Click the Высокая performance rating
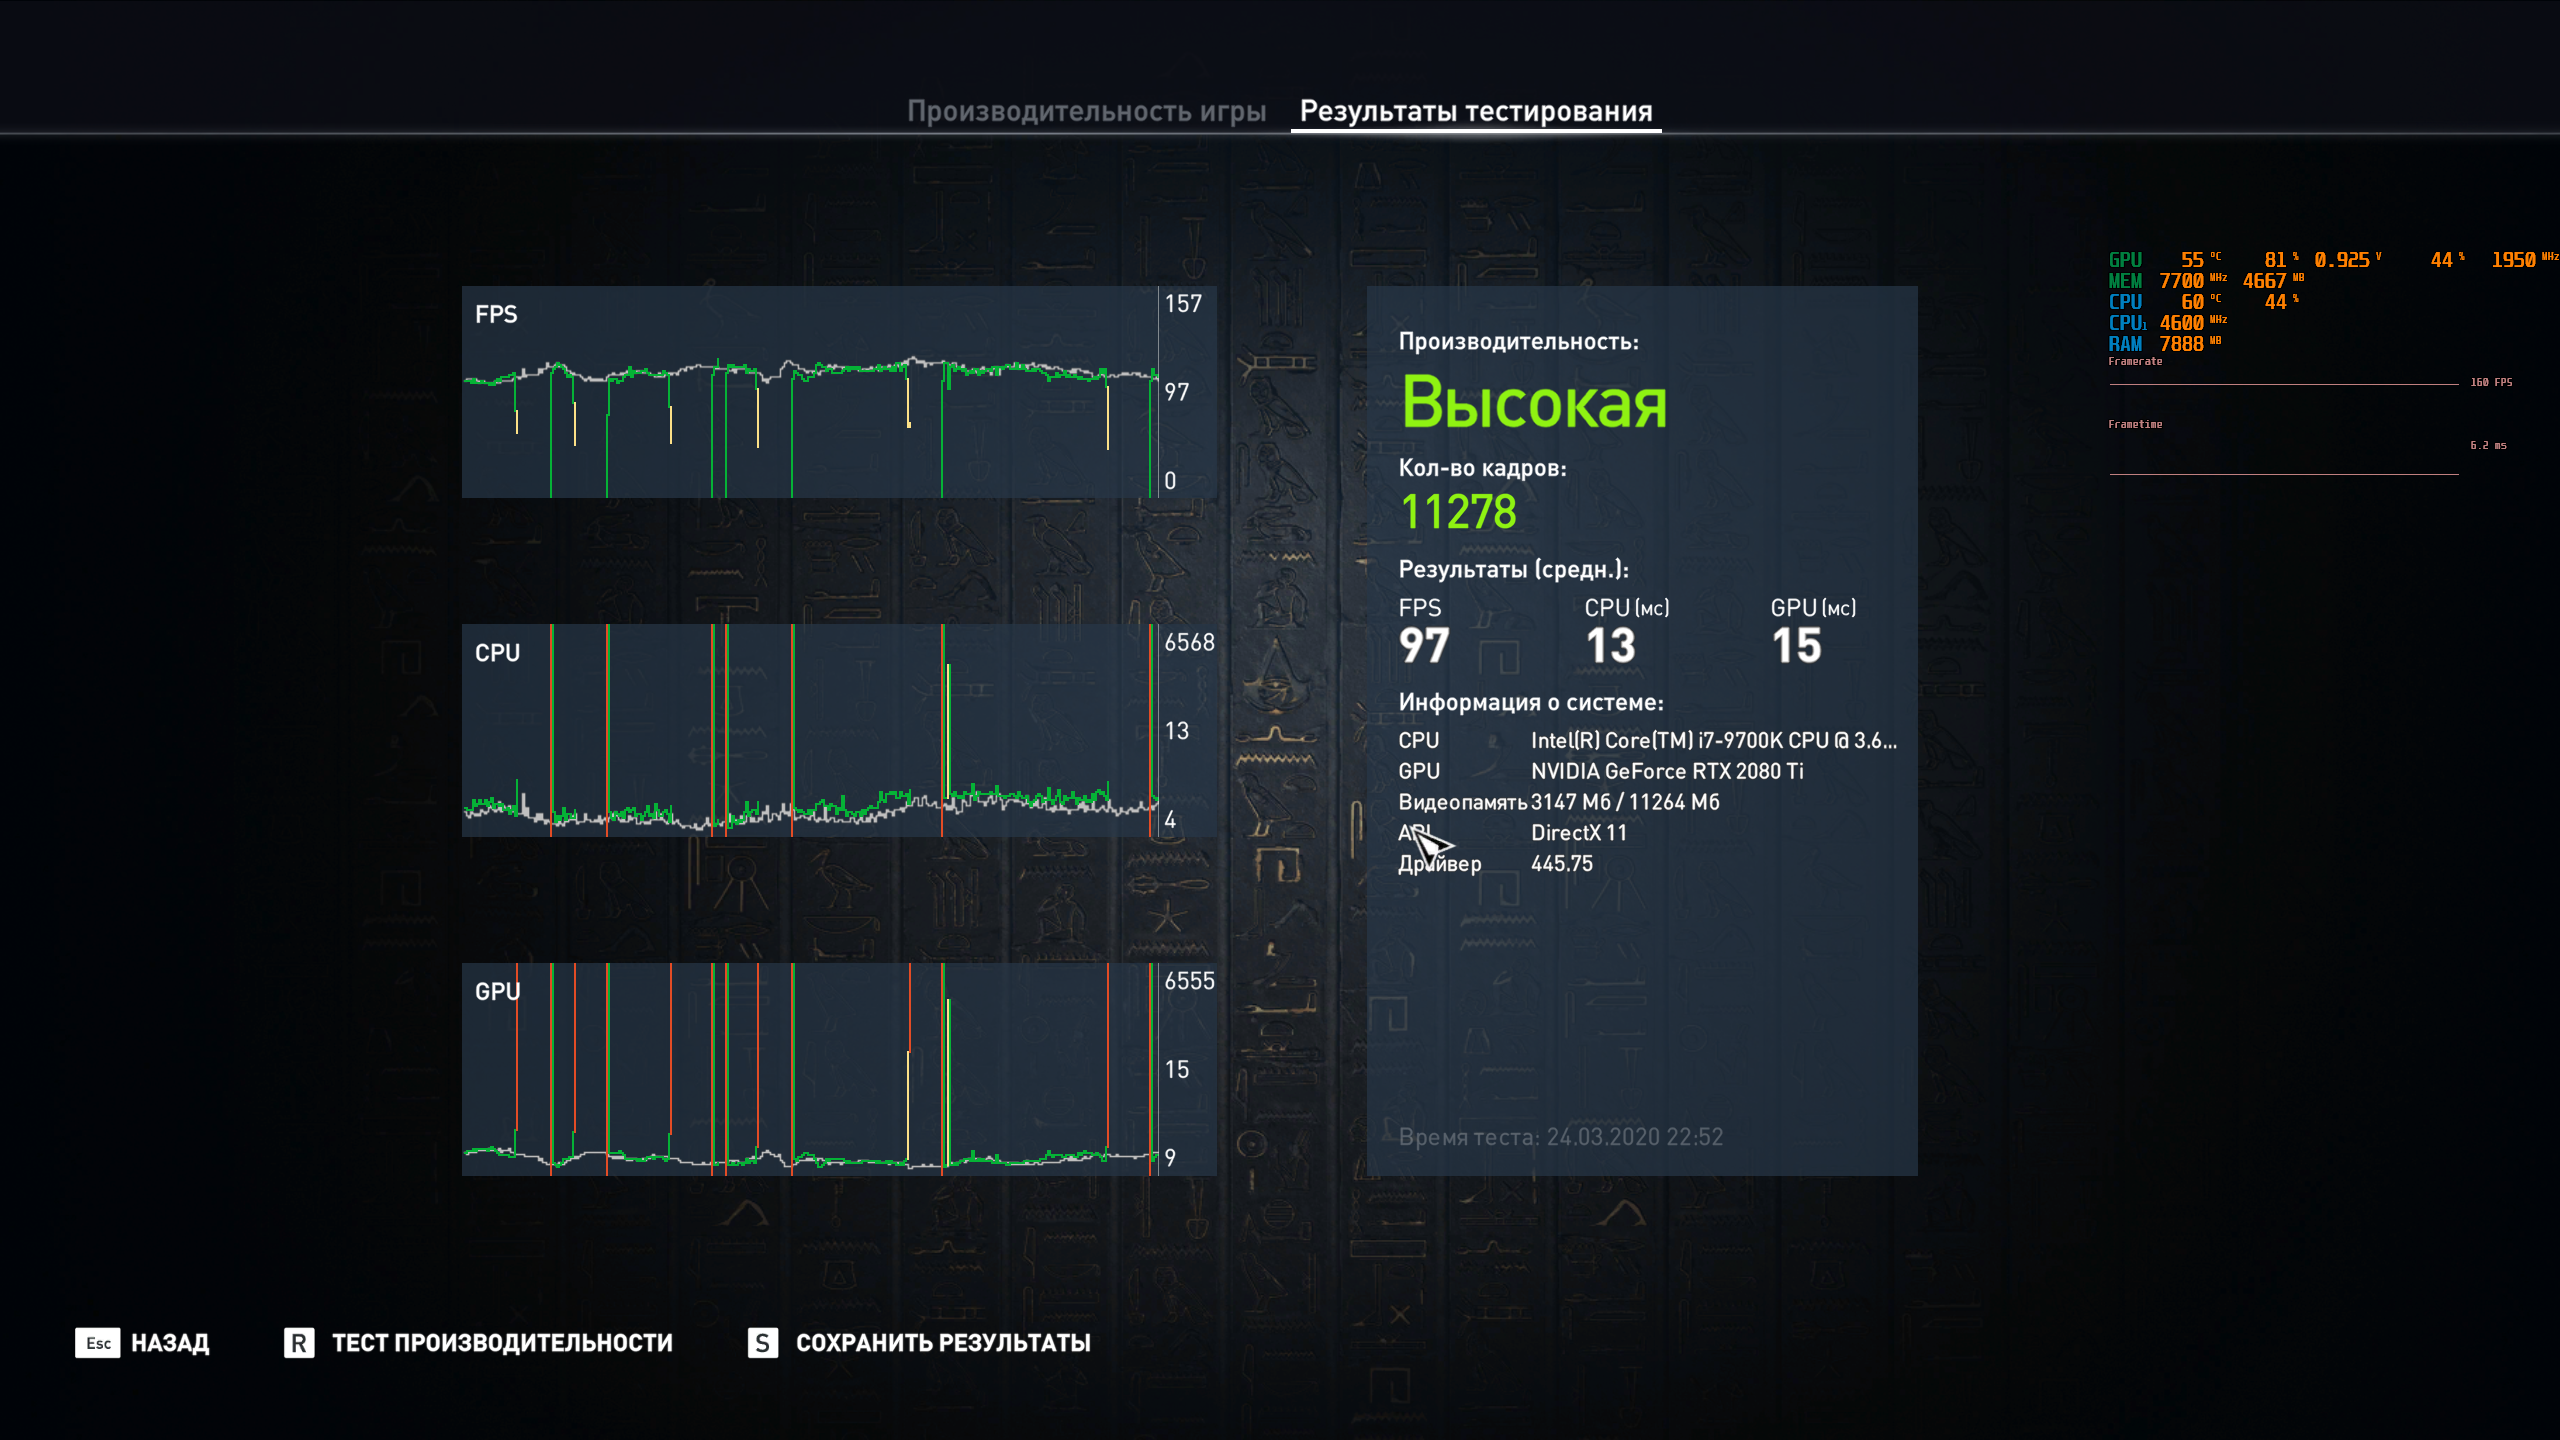Viewport: 2560px width, 1440px height. tap(1534, 403)
